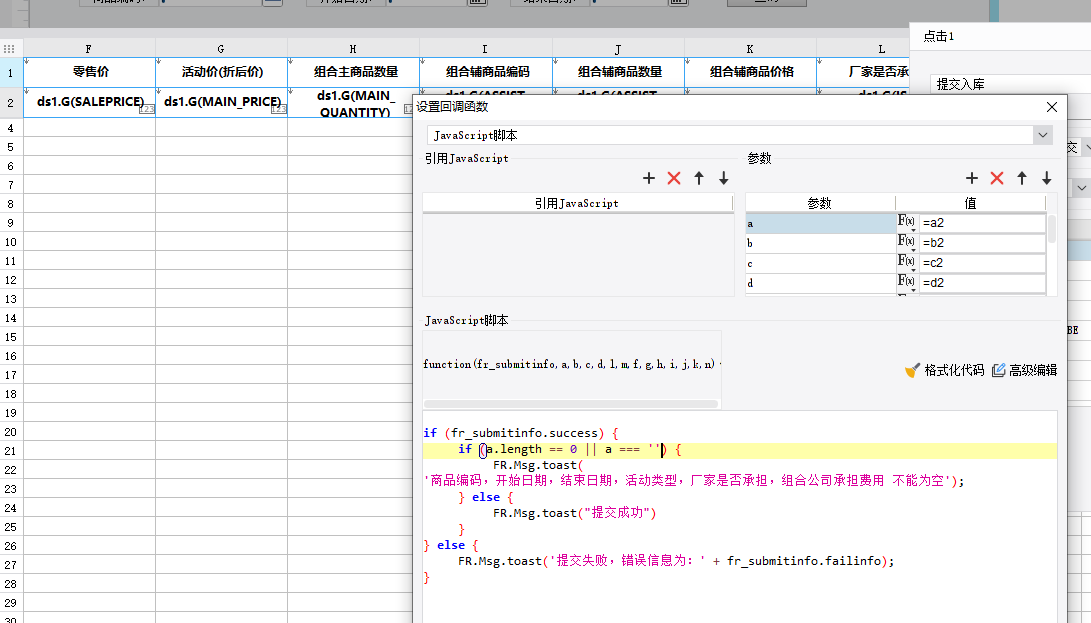Add a new parameter row

(x=972, y=178)
